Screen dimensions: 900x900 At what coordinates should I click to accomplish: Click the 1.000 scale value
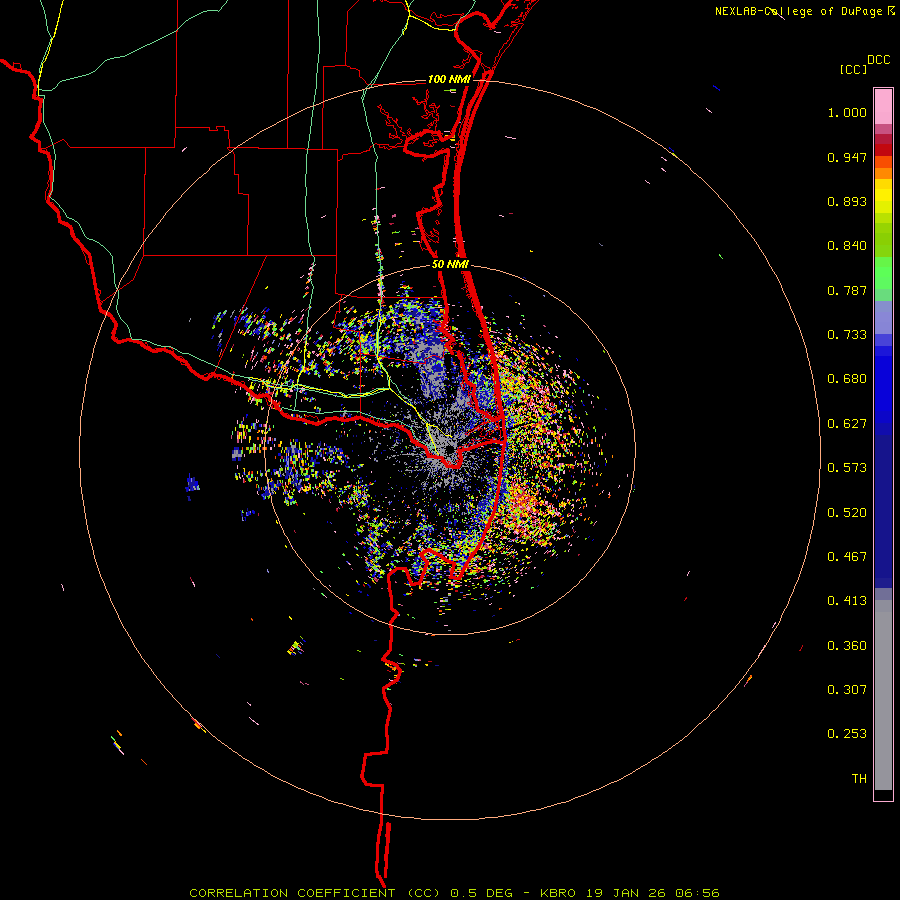point(847,112)
